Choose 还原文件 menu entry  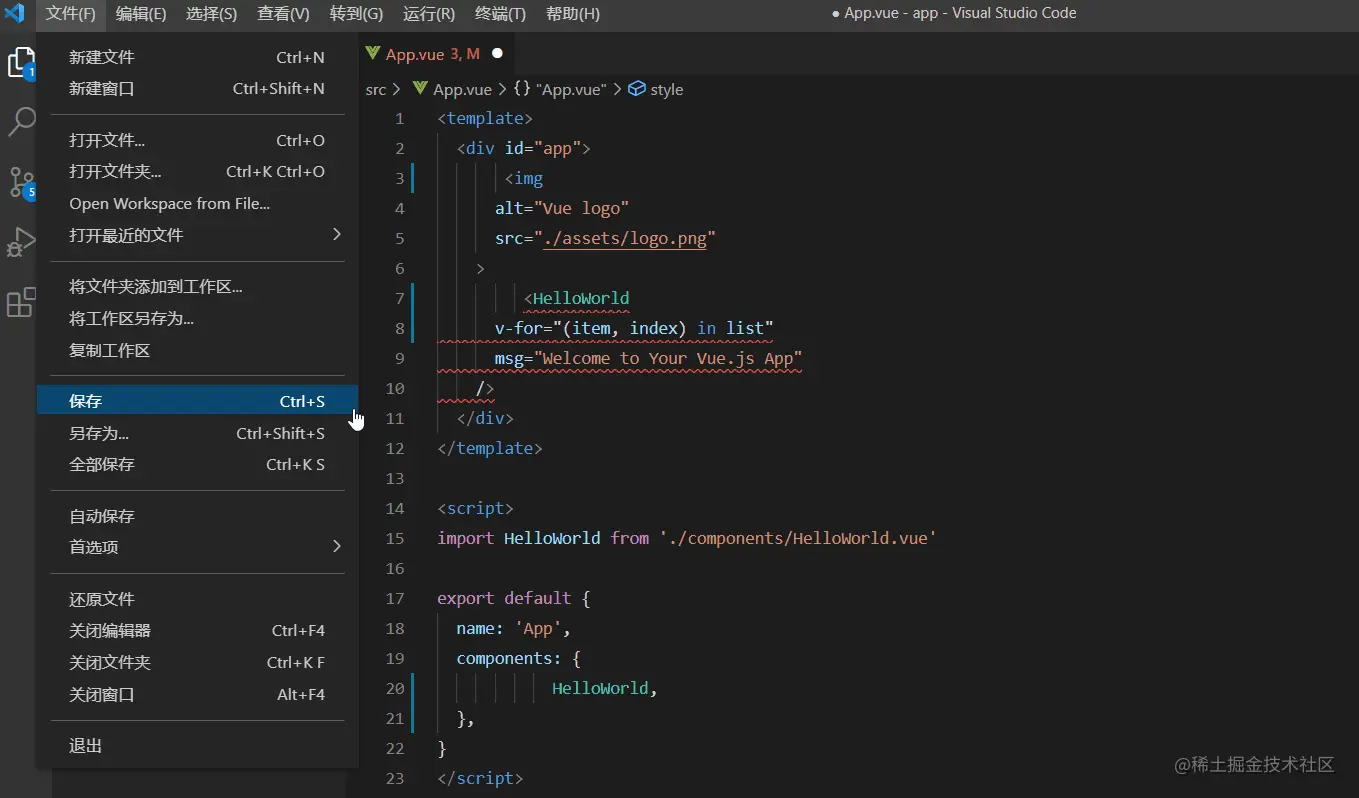pyautogui.click(x=197, y=600)
